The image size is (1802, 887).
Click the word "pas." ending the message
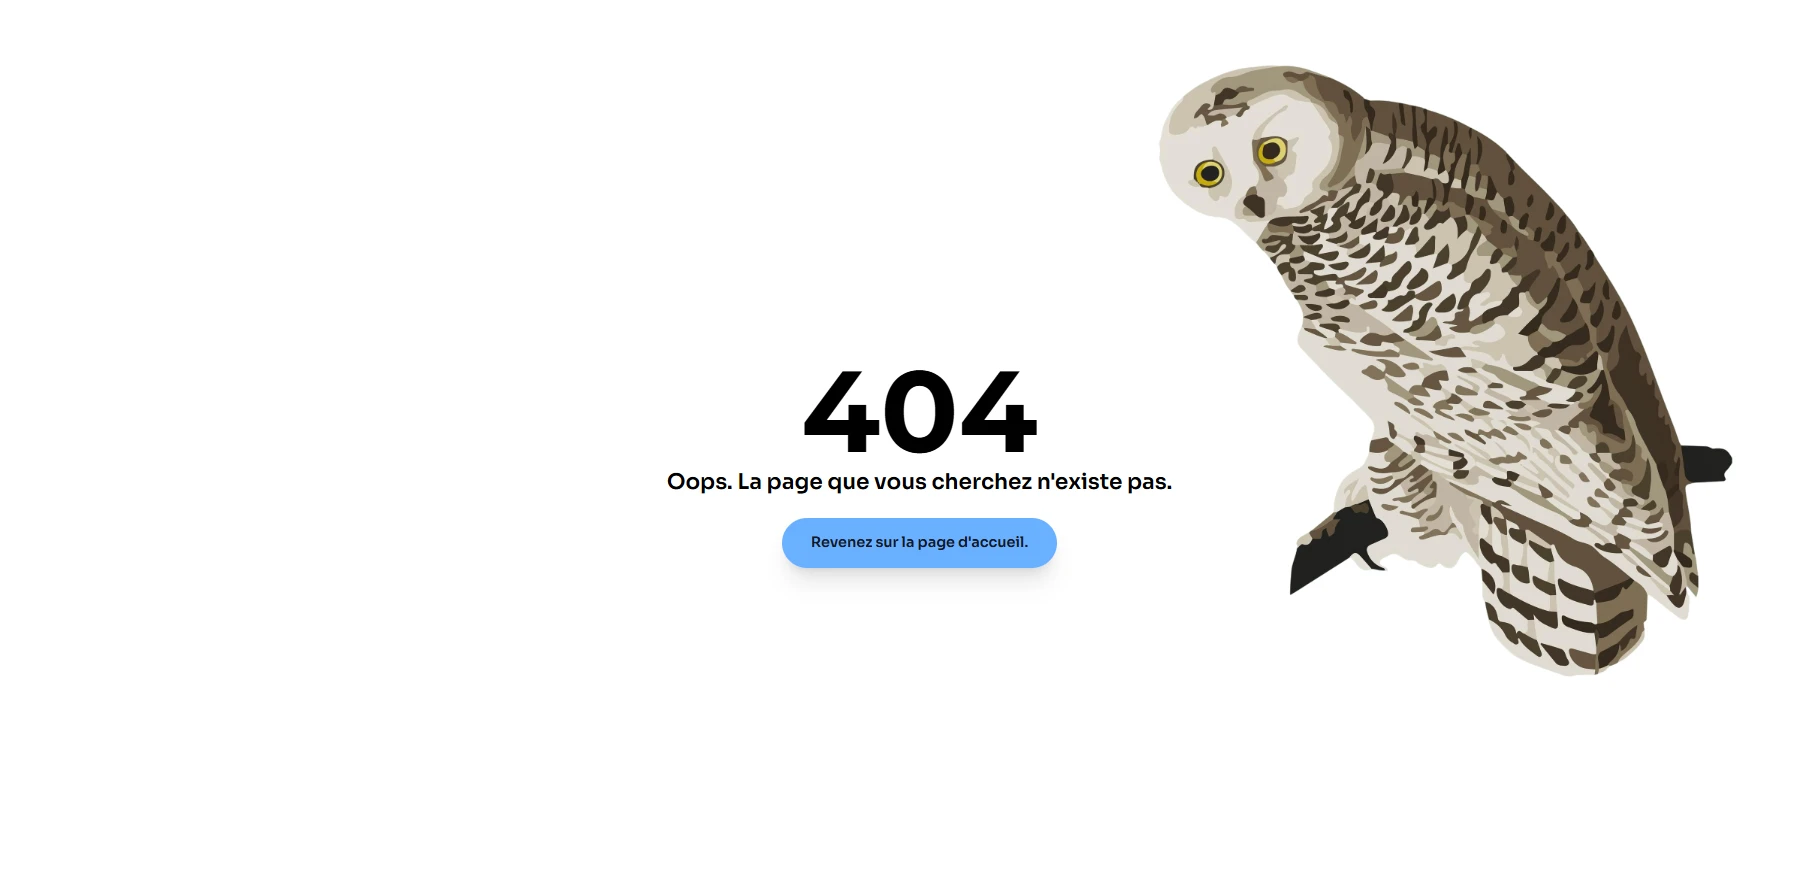pyautogui.click(x=1149, y=483)
